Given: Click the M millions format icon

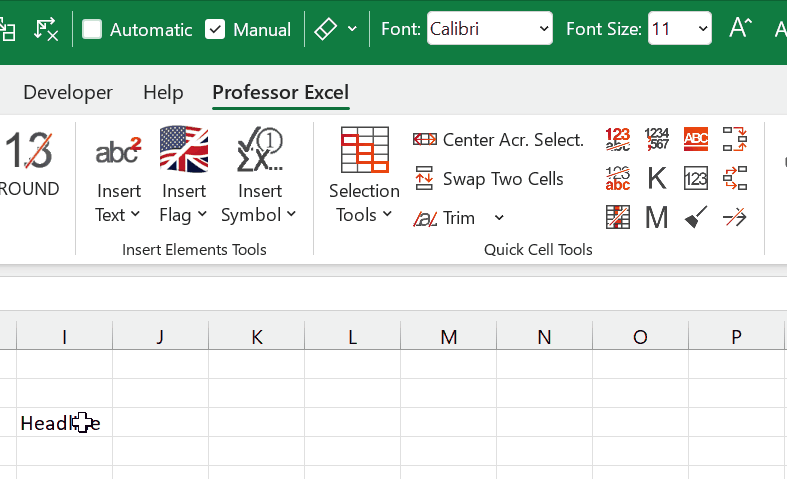Looking at the screenshot, I should pyautogui.click(x=657, y=217).
